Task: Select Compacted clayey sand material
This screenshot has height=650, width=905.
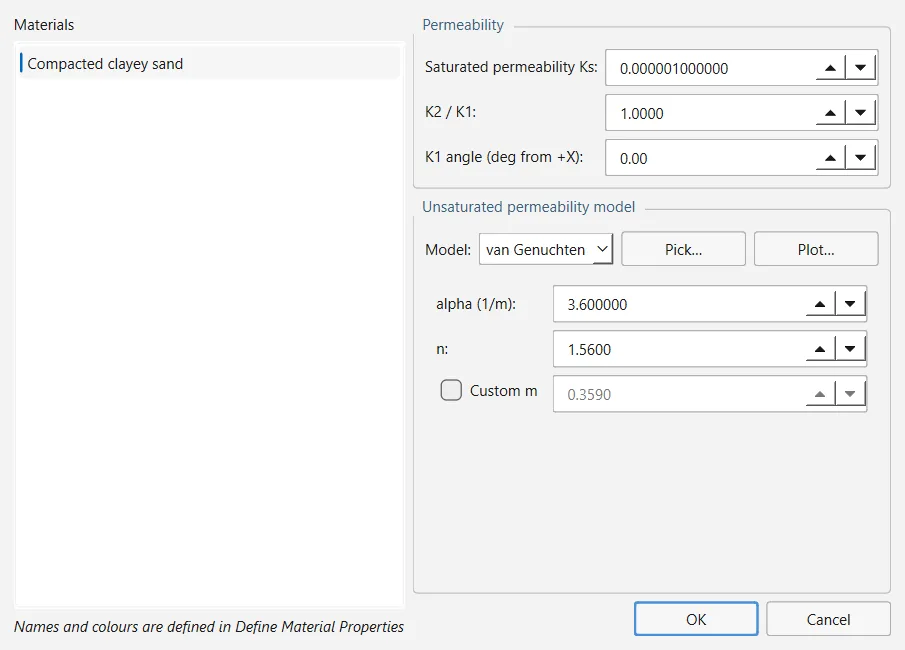Action: (x=210, y=63)
